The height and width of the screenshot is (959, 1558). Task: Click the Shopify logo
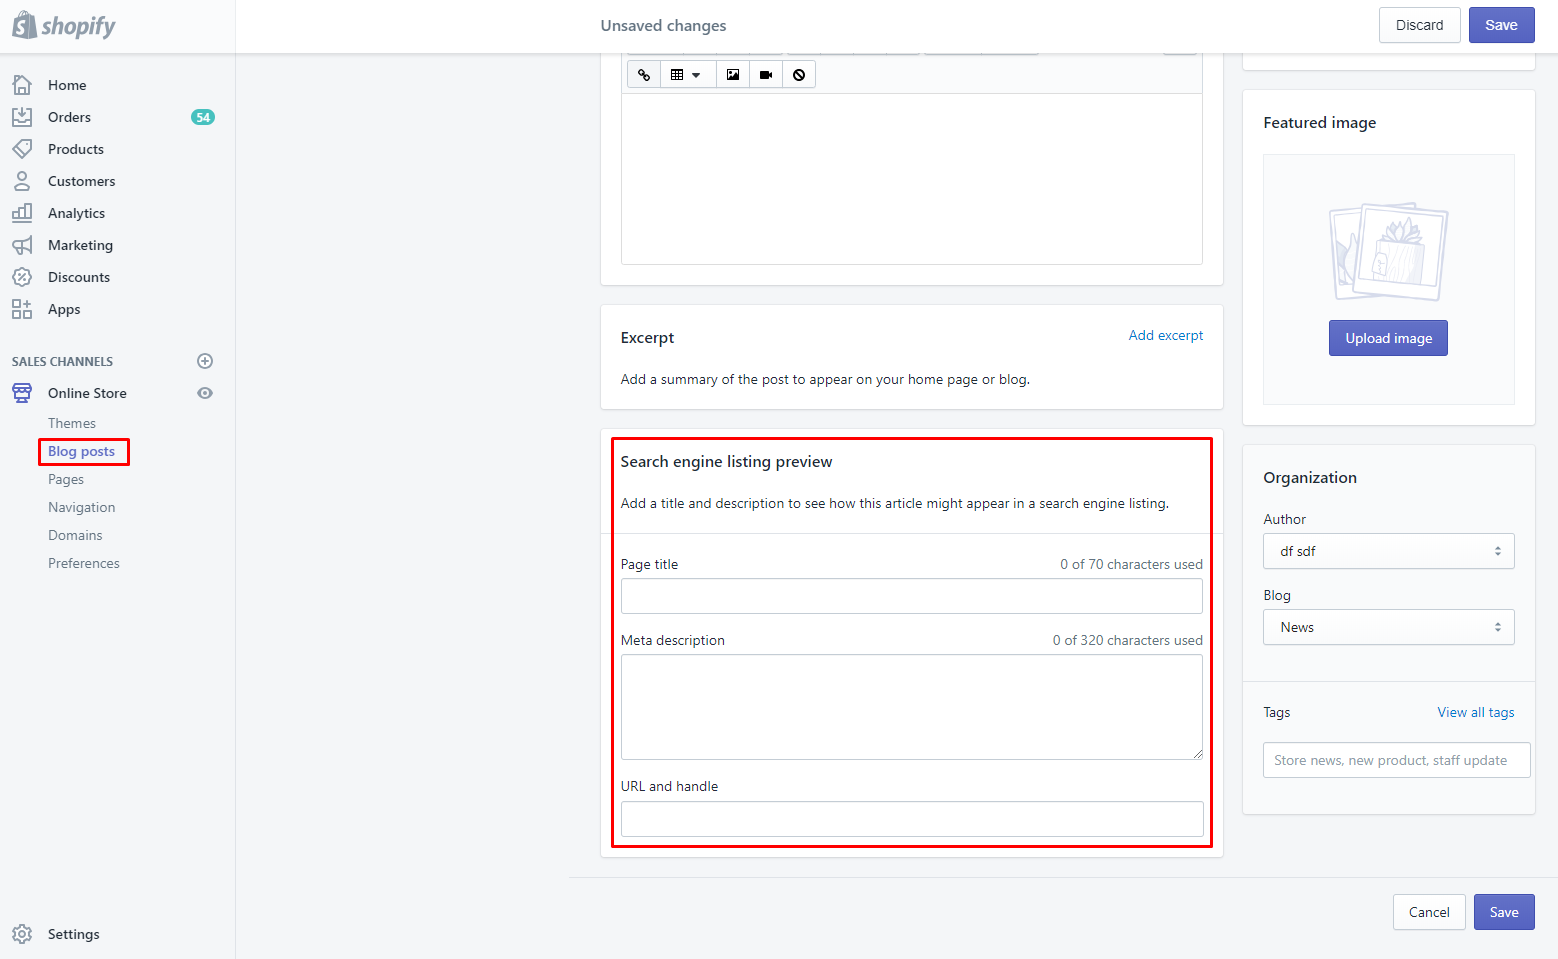[x=64, y=26]
